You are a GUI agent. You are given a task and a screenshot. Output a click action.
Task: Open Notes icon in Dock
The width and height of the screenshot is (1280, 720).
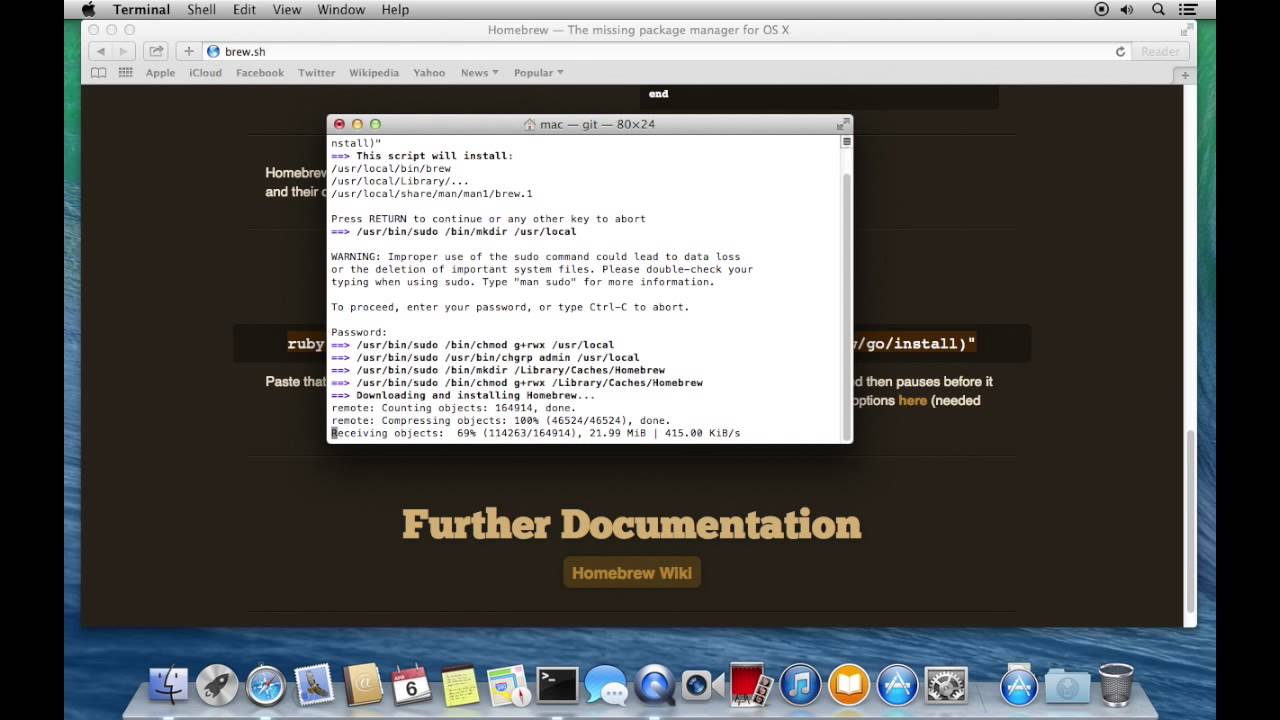pyautogui.click(x=460, y=685)
